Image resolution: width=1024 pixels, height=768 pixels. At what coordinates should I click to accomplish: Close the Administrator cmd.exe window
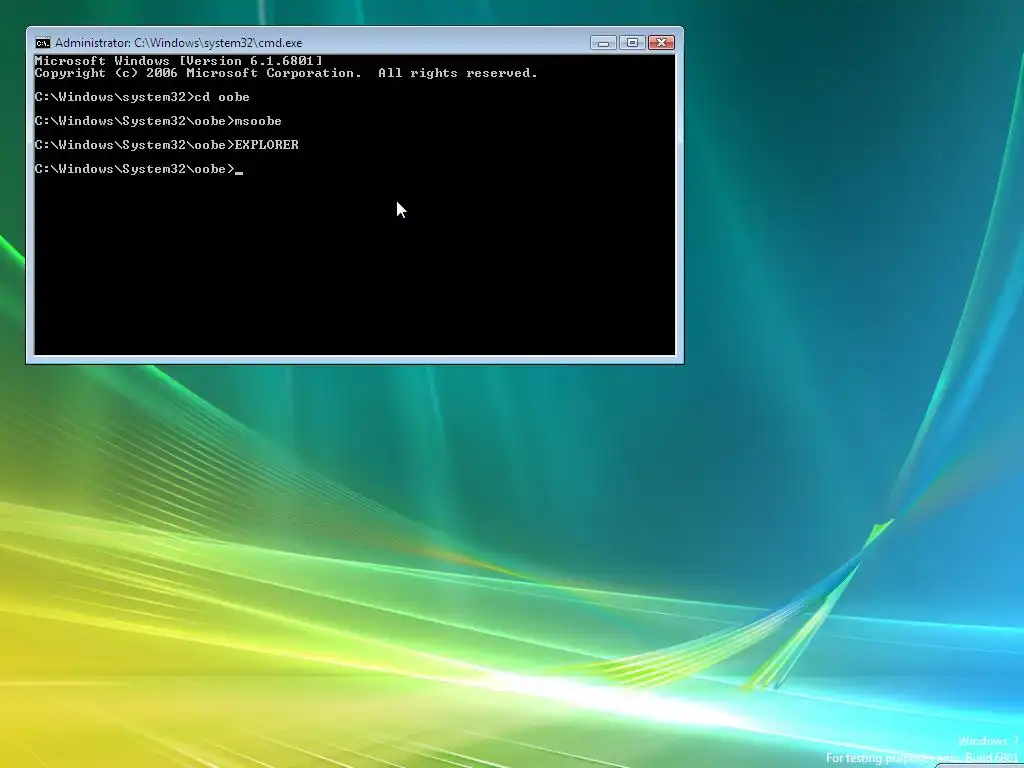661,42
